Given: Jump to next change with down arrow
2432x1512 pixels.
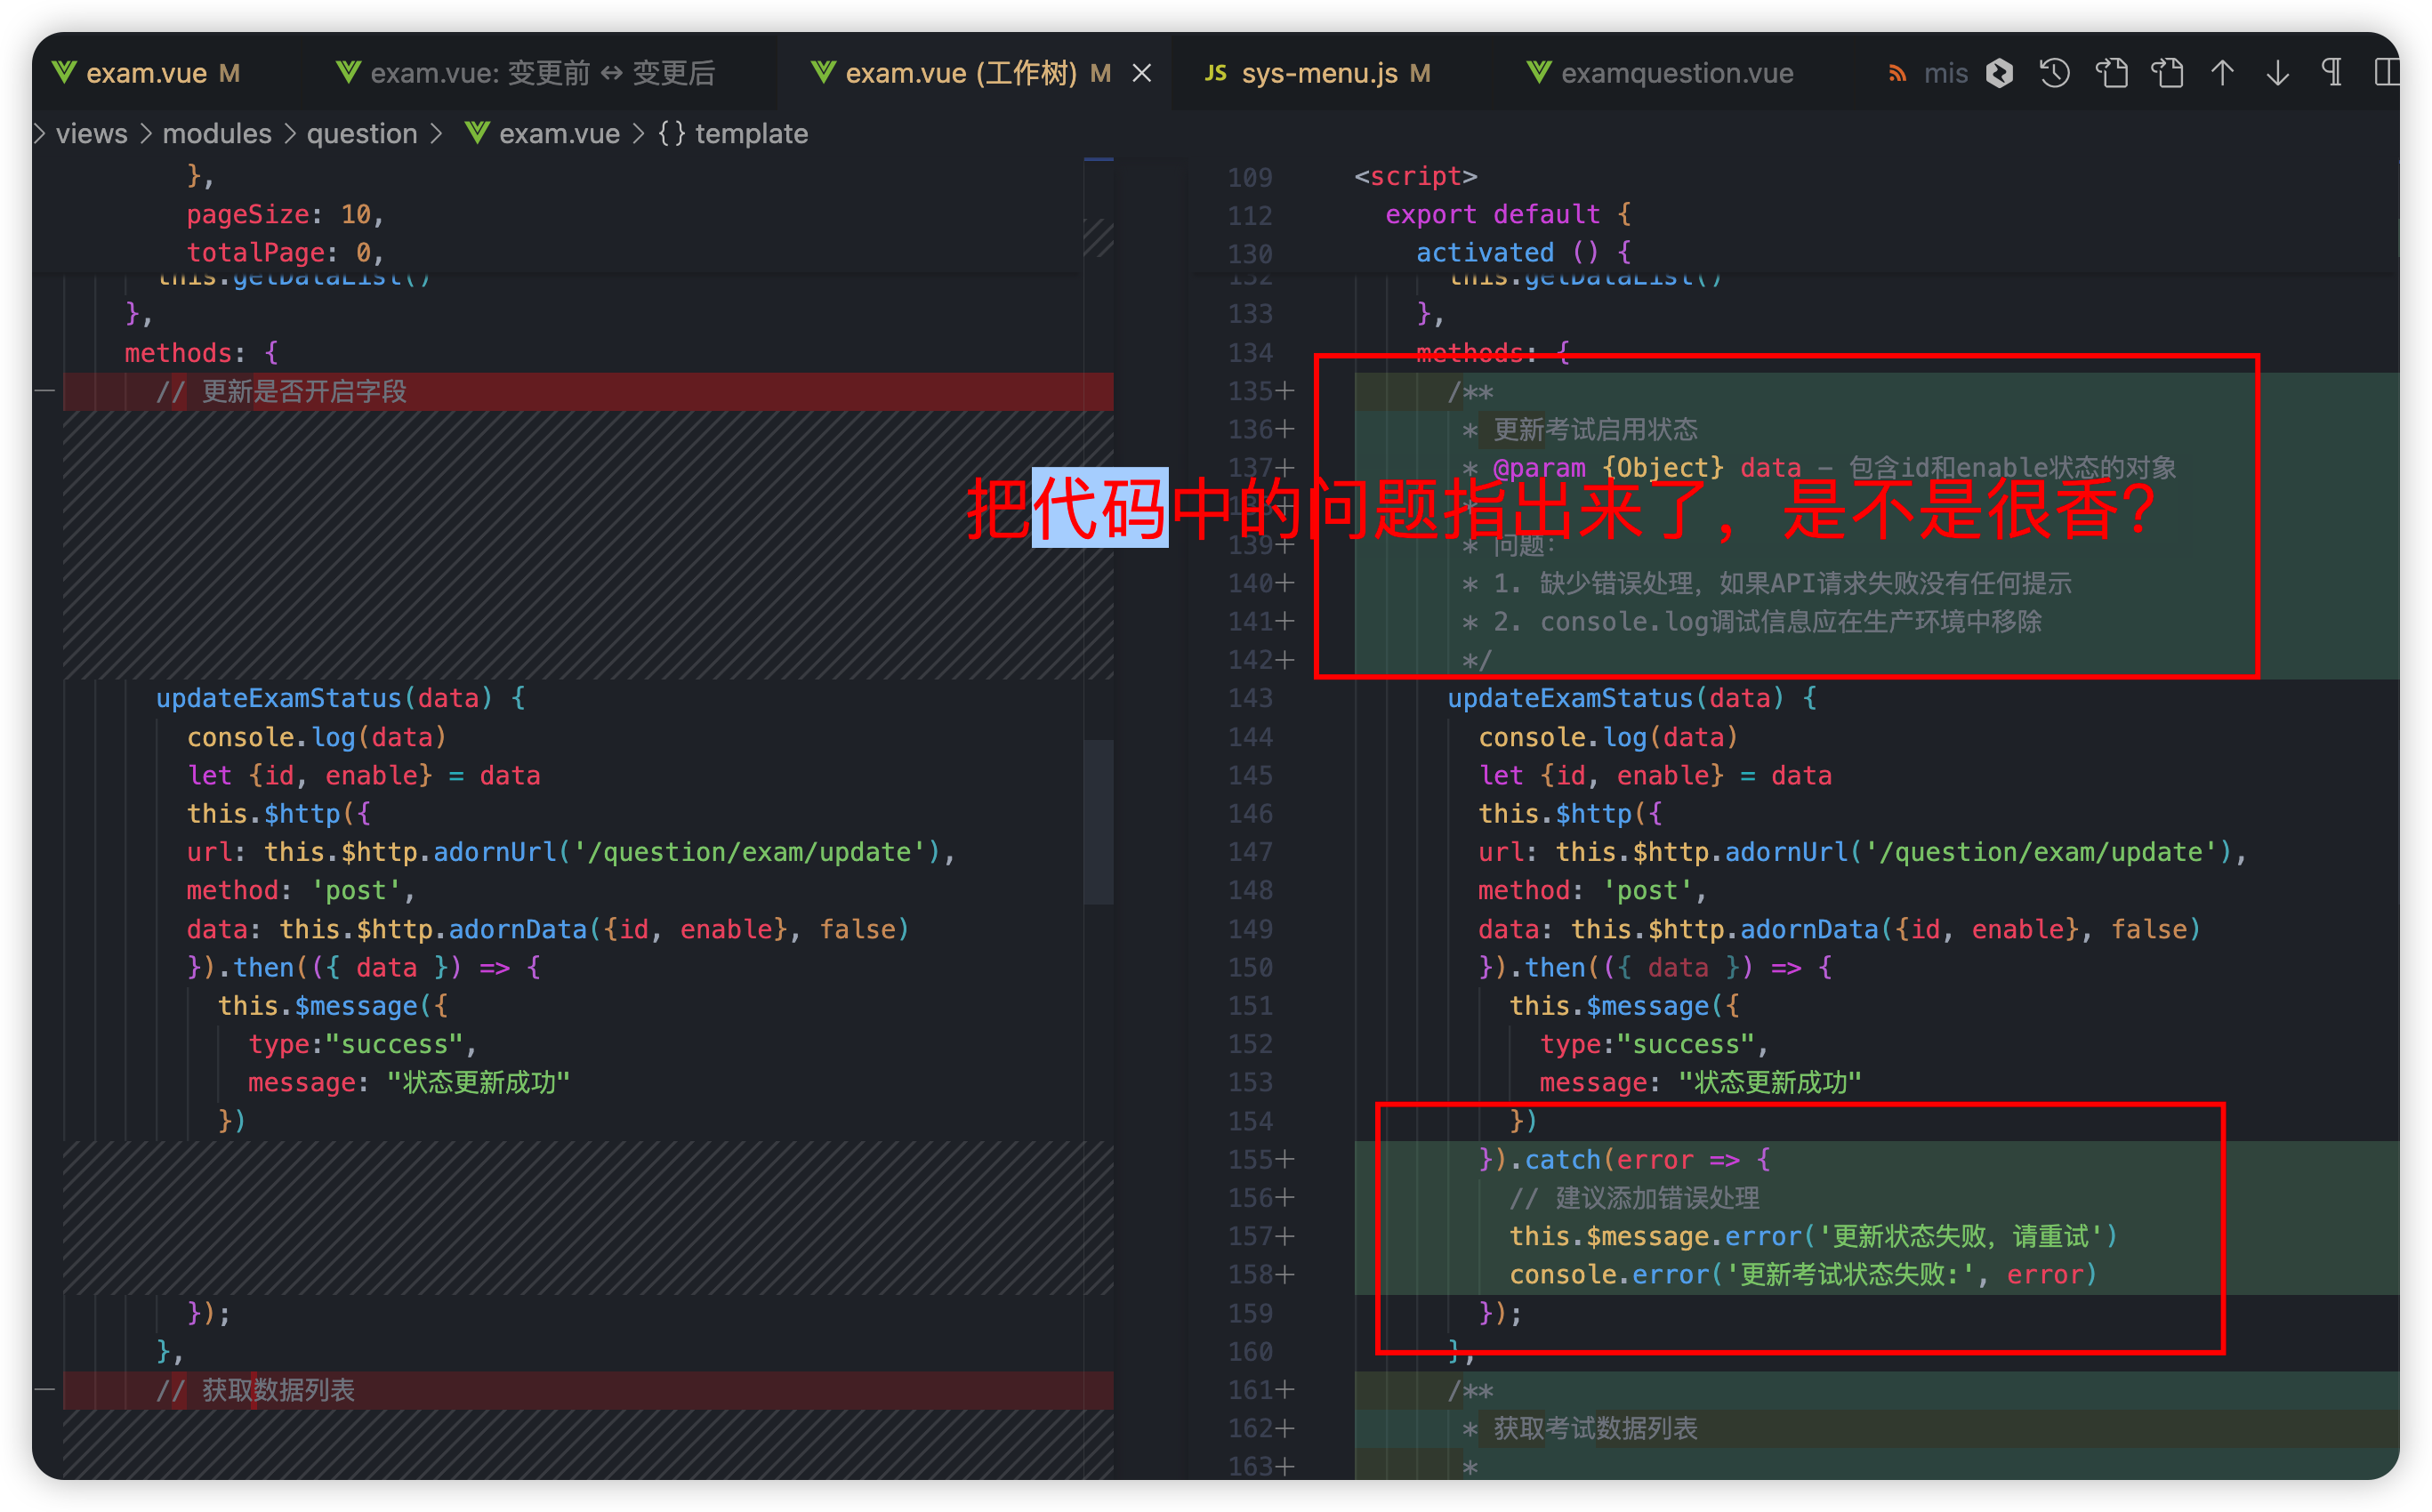Looking at the screenshot, I should [2278, 73].
